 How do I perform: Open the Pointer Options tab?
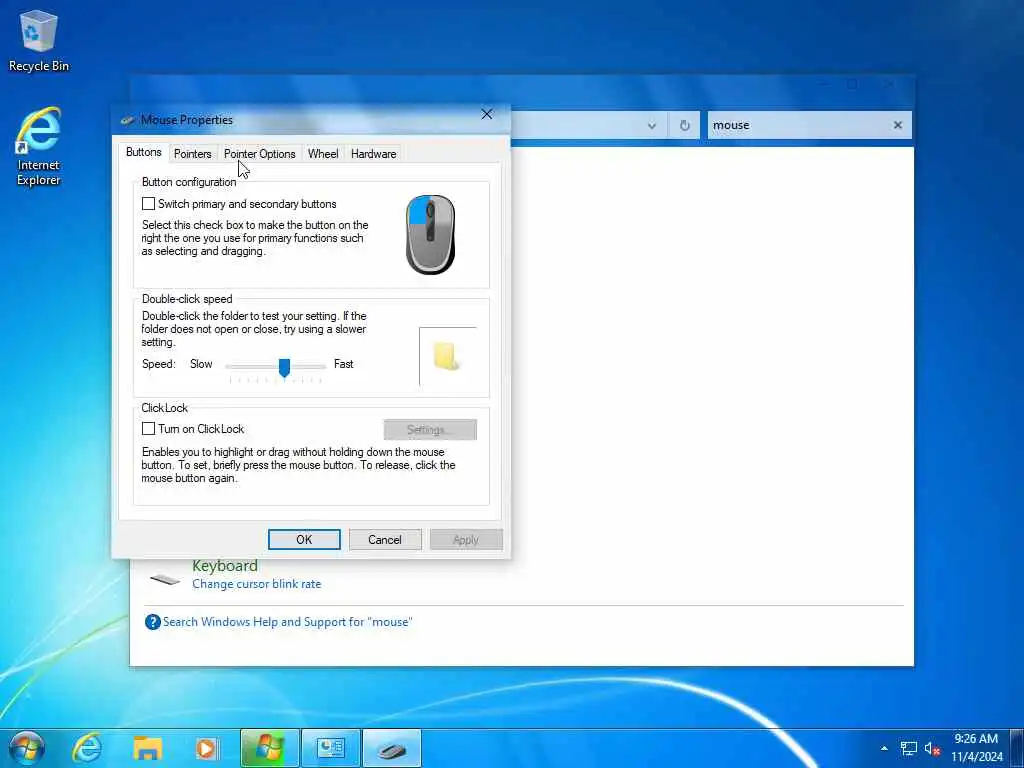click(259, 153)
